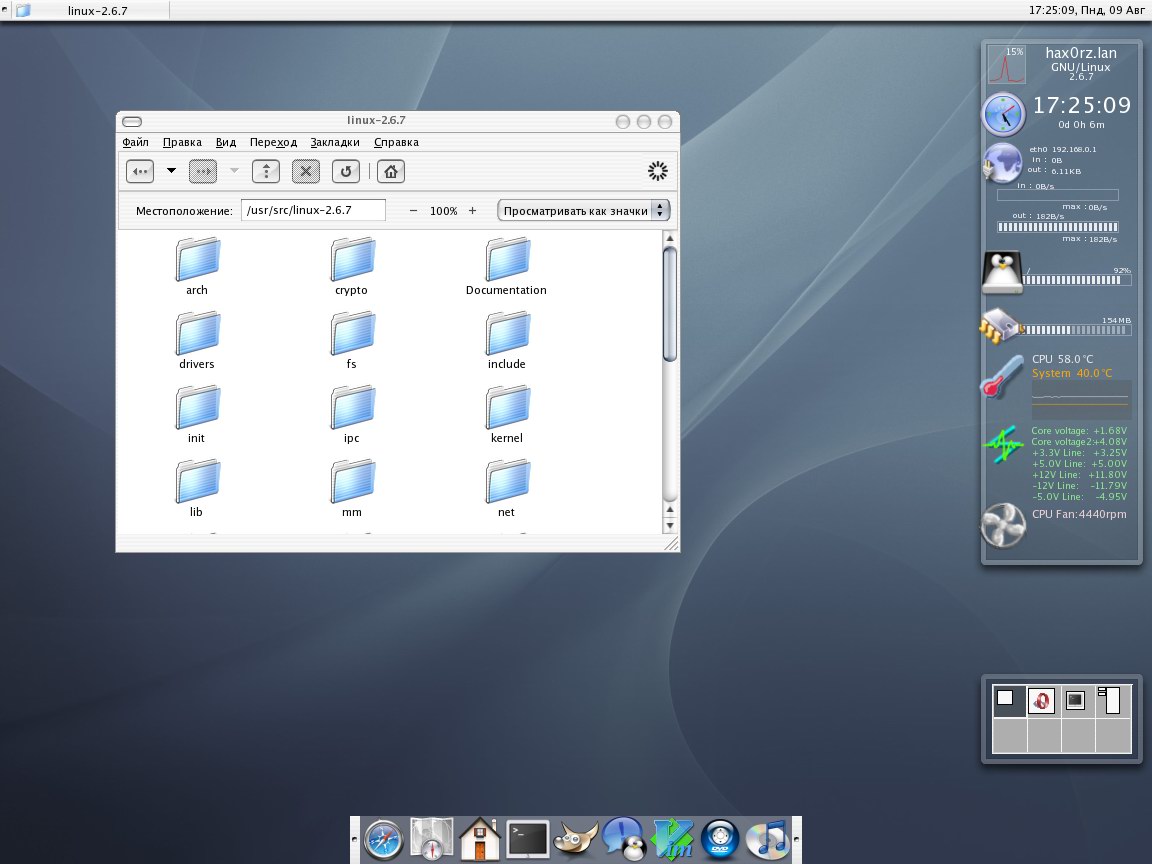Select the kernel folder
Image resolution: width=1152 pixels, height=864 pixels.
pyautogui.click(x=506, y=415)
